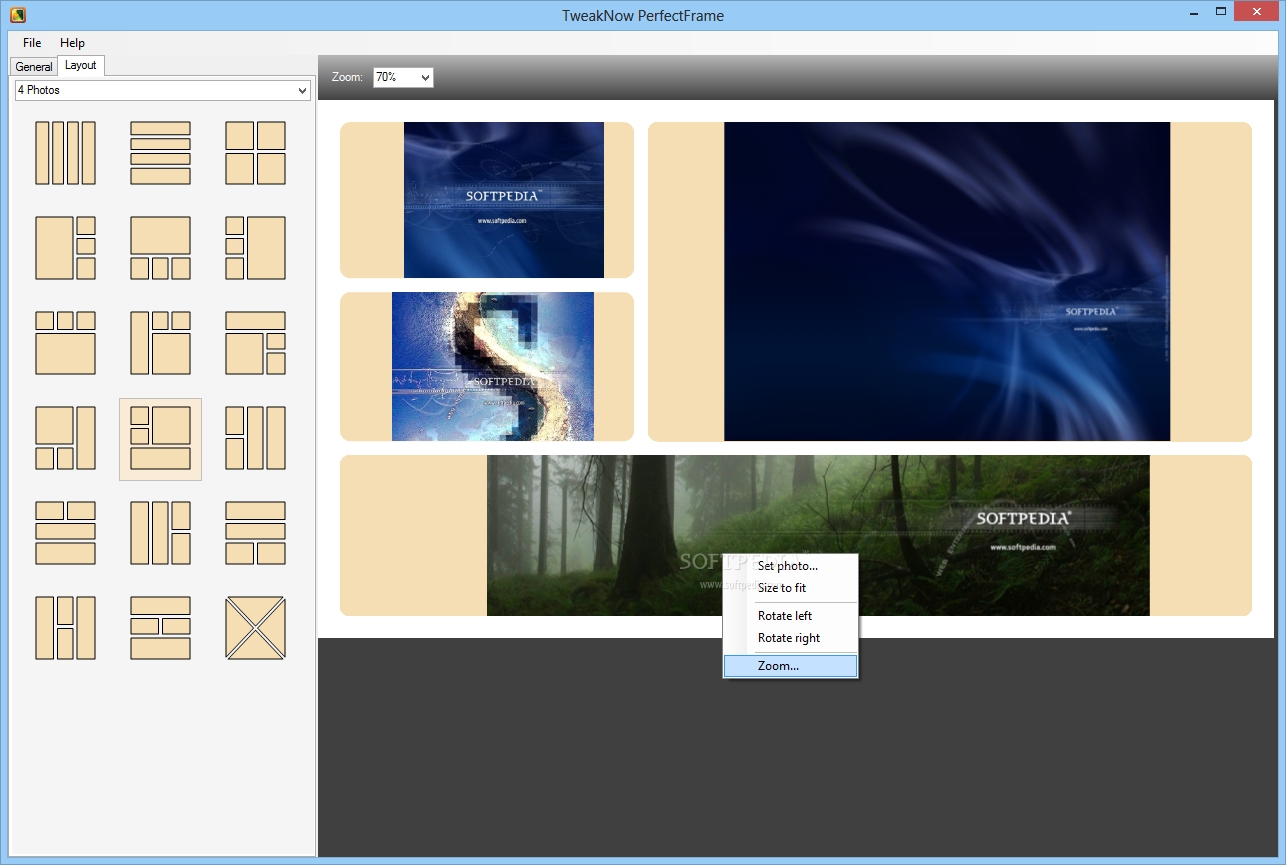1286x865 pixels.
Task: Select the large dark blue swirl photo frame
Action: point(950,281)
